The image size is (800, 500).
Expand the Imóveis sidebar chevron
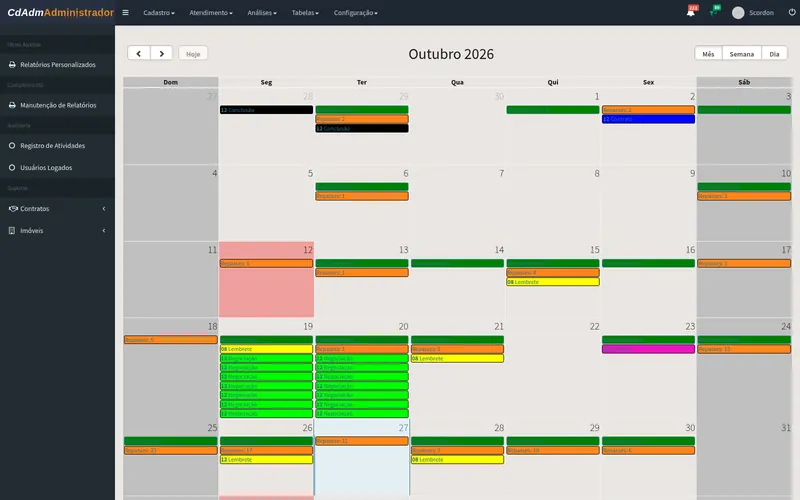pyautogui.click(x=104, y=231)
